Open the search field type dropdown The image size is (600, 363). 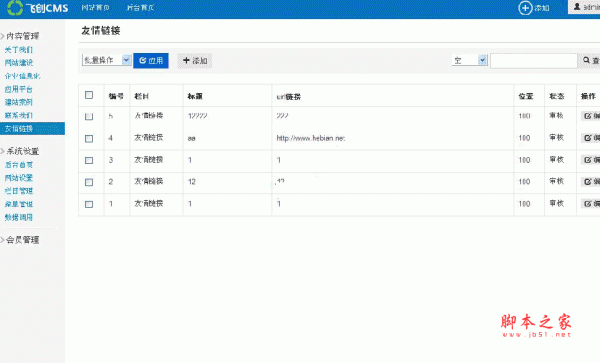coord(470,60)
